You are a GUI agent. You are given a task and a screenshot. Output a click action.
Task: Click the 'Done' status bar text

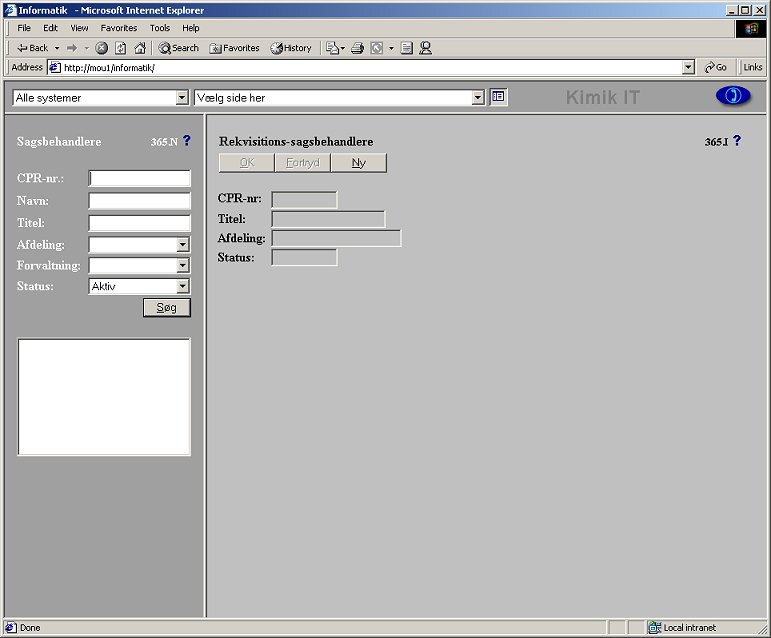coord(30,628)
